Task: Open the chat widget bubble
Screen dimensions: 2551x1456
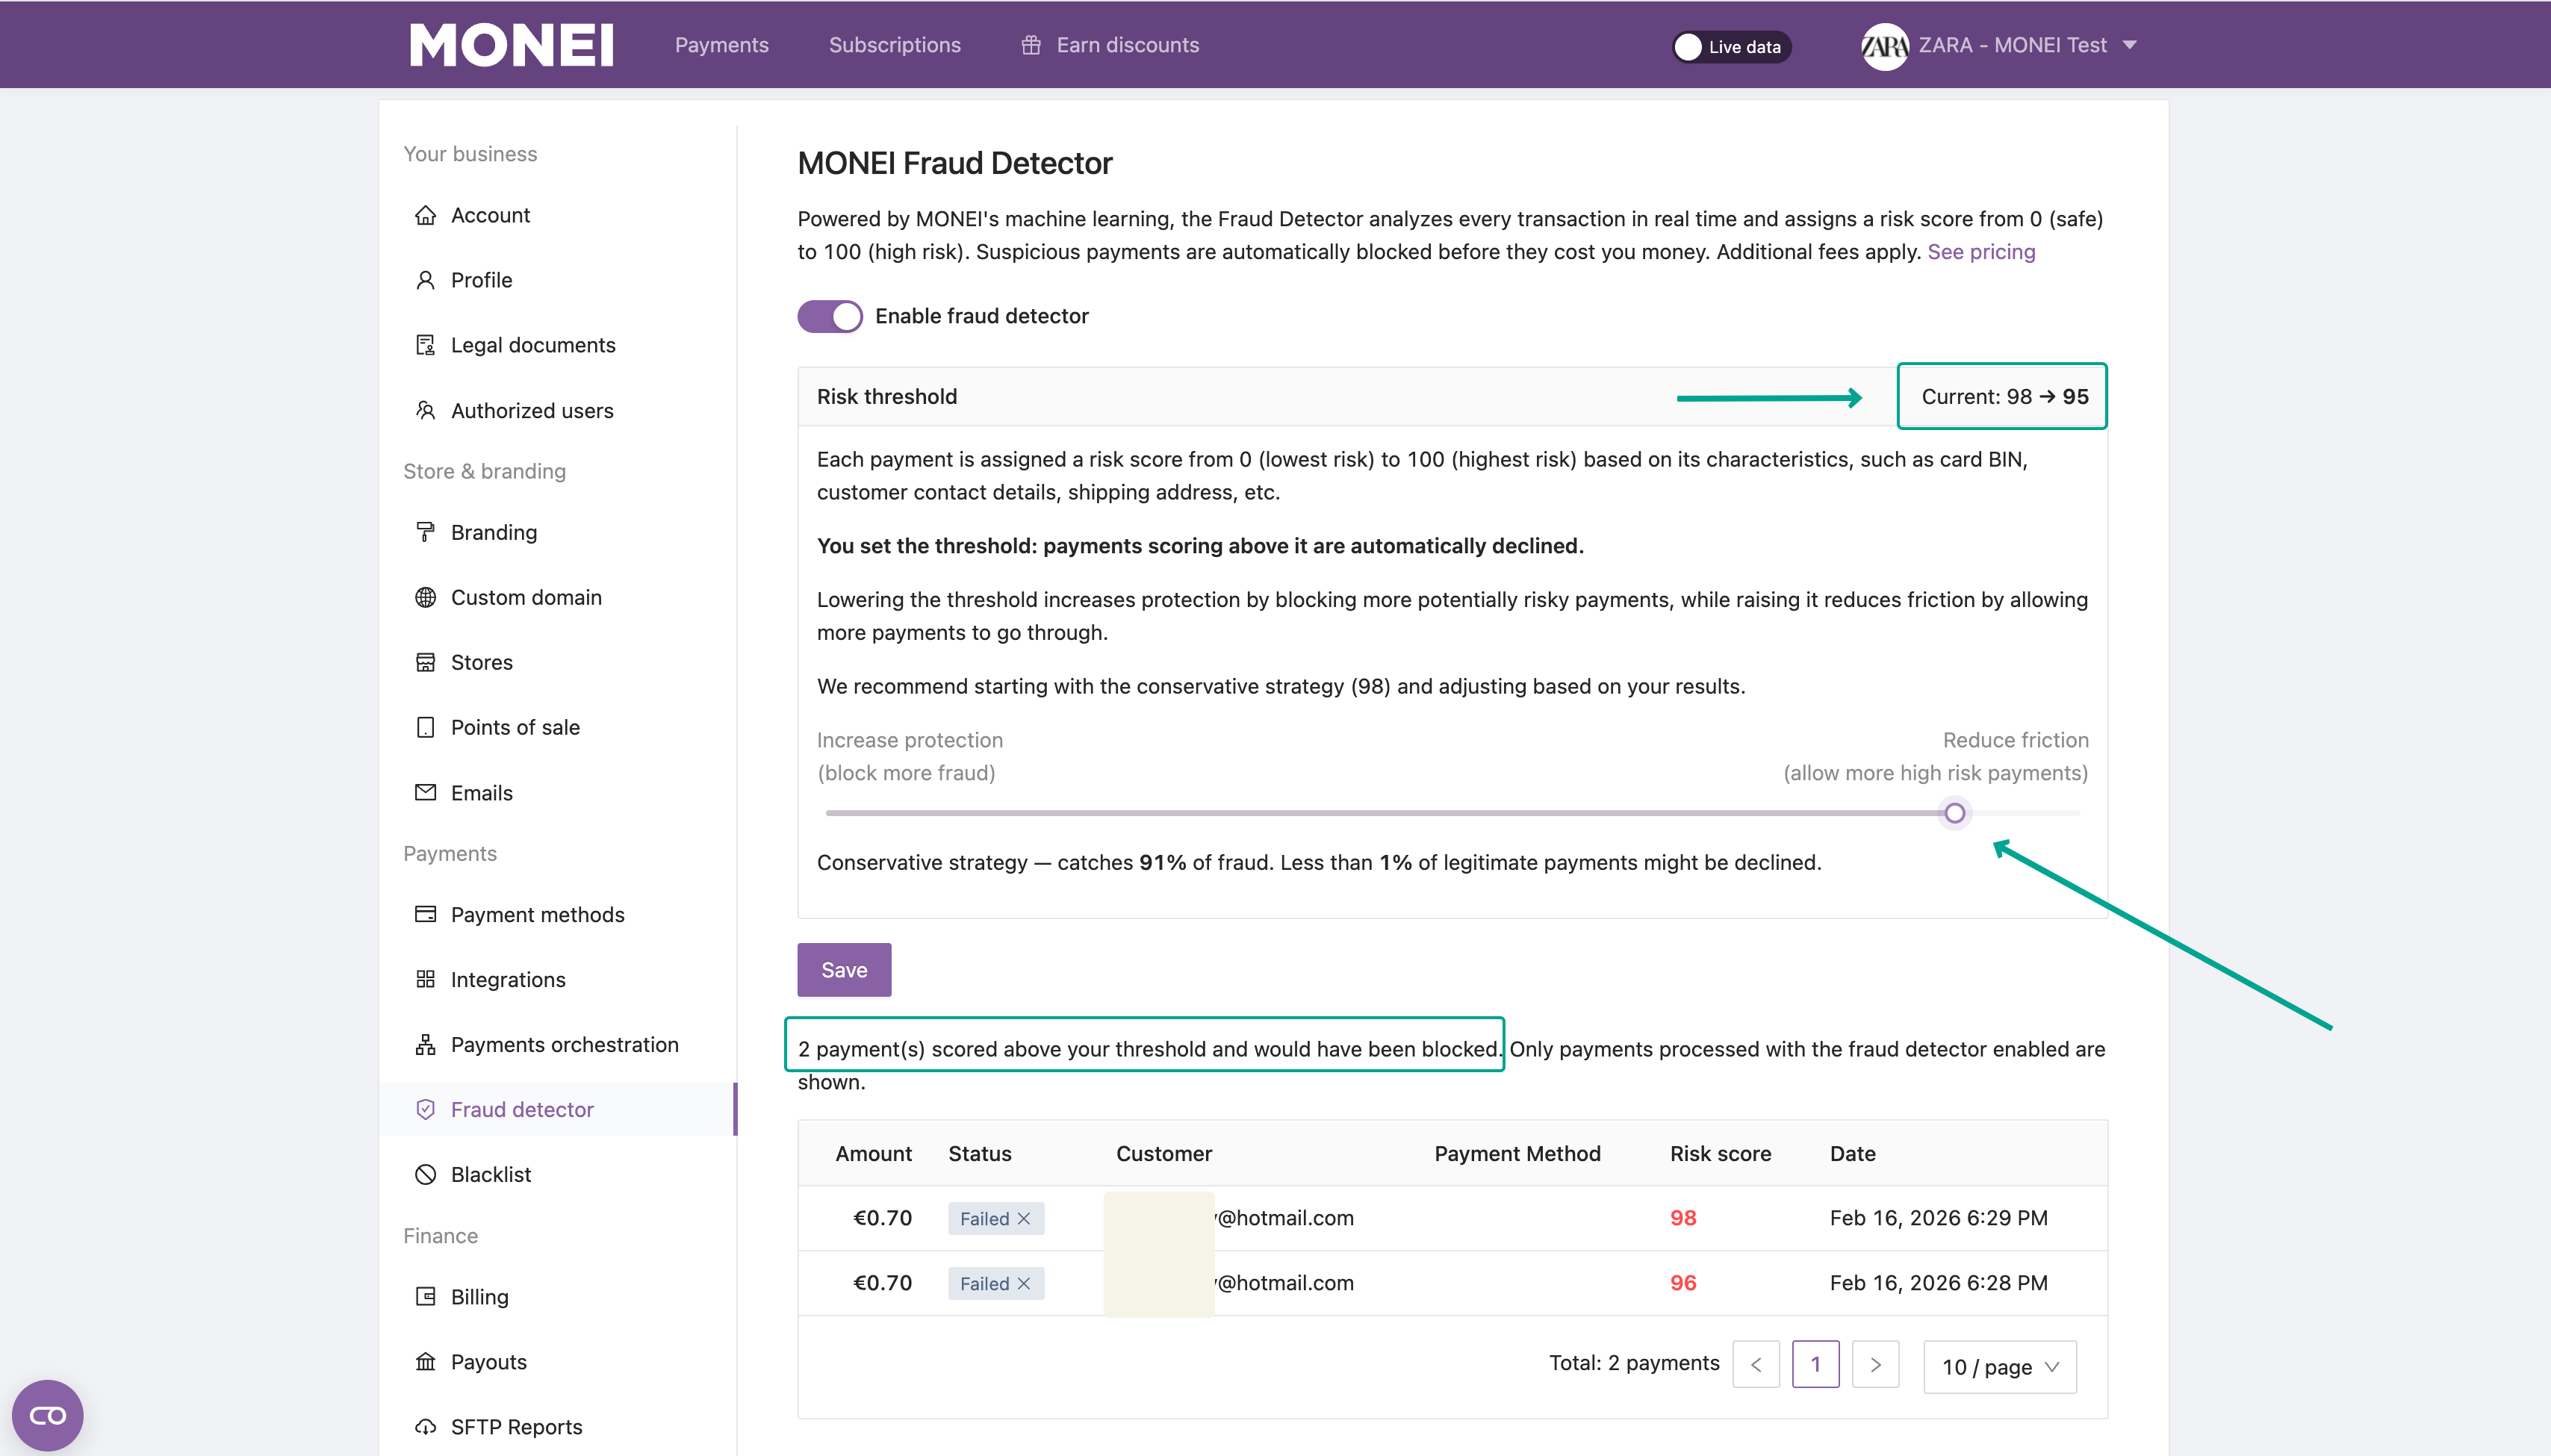Action: pos(47,1415)
